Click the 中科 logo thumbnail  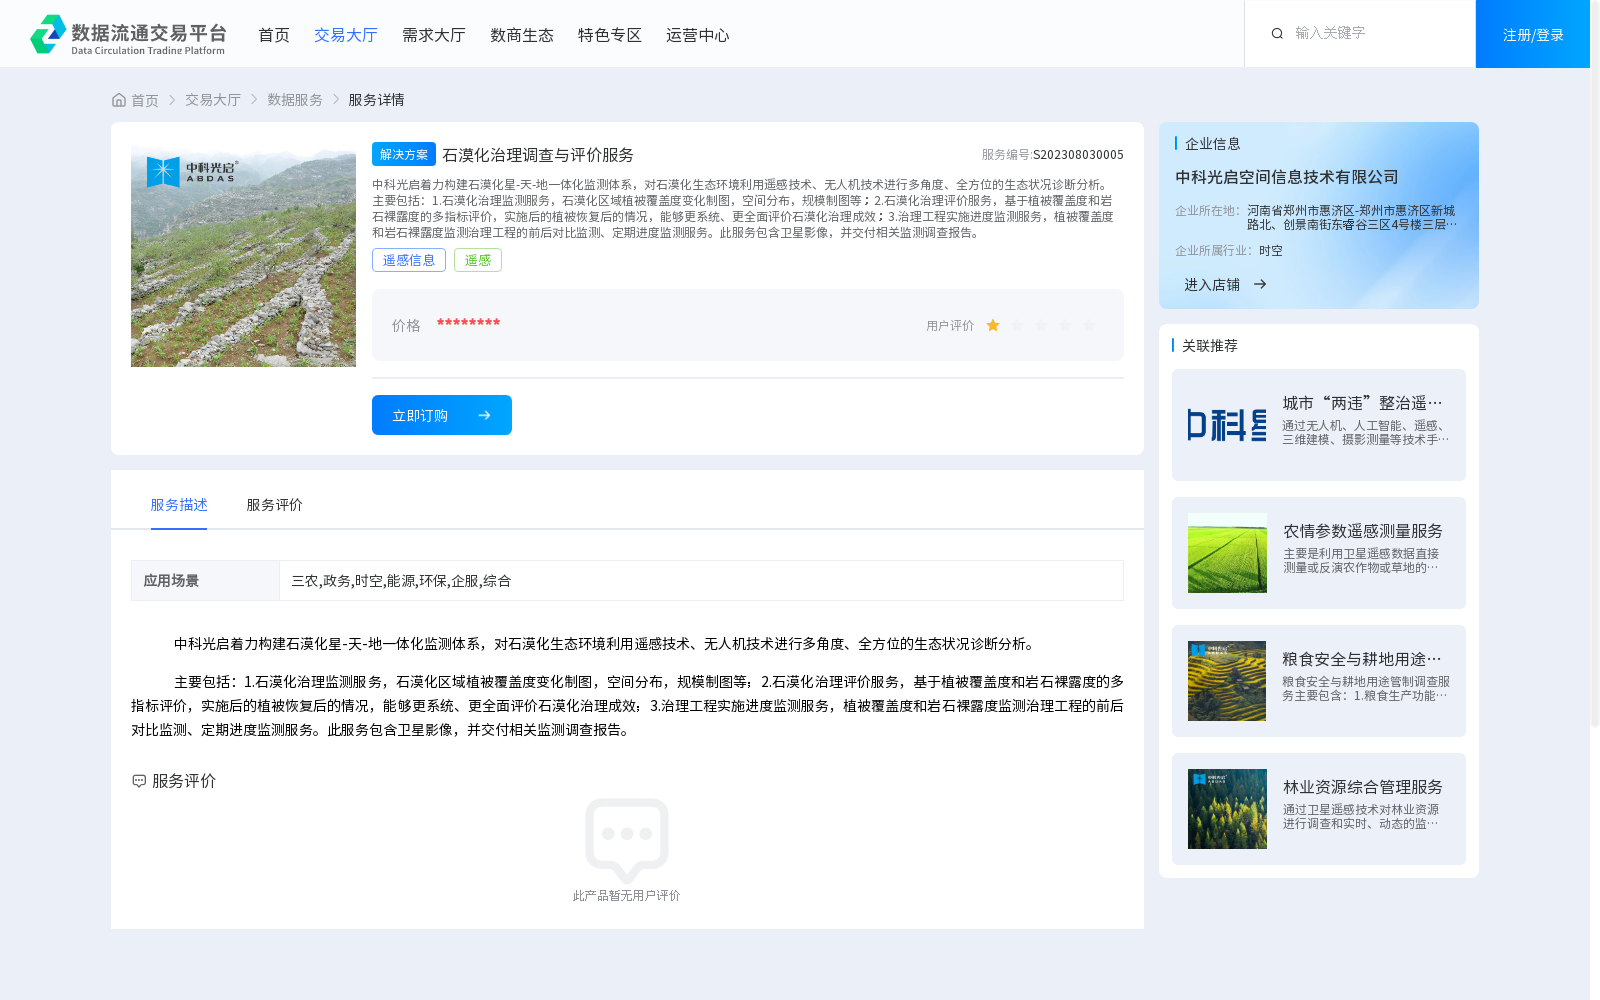click(1227, 425)
